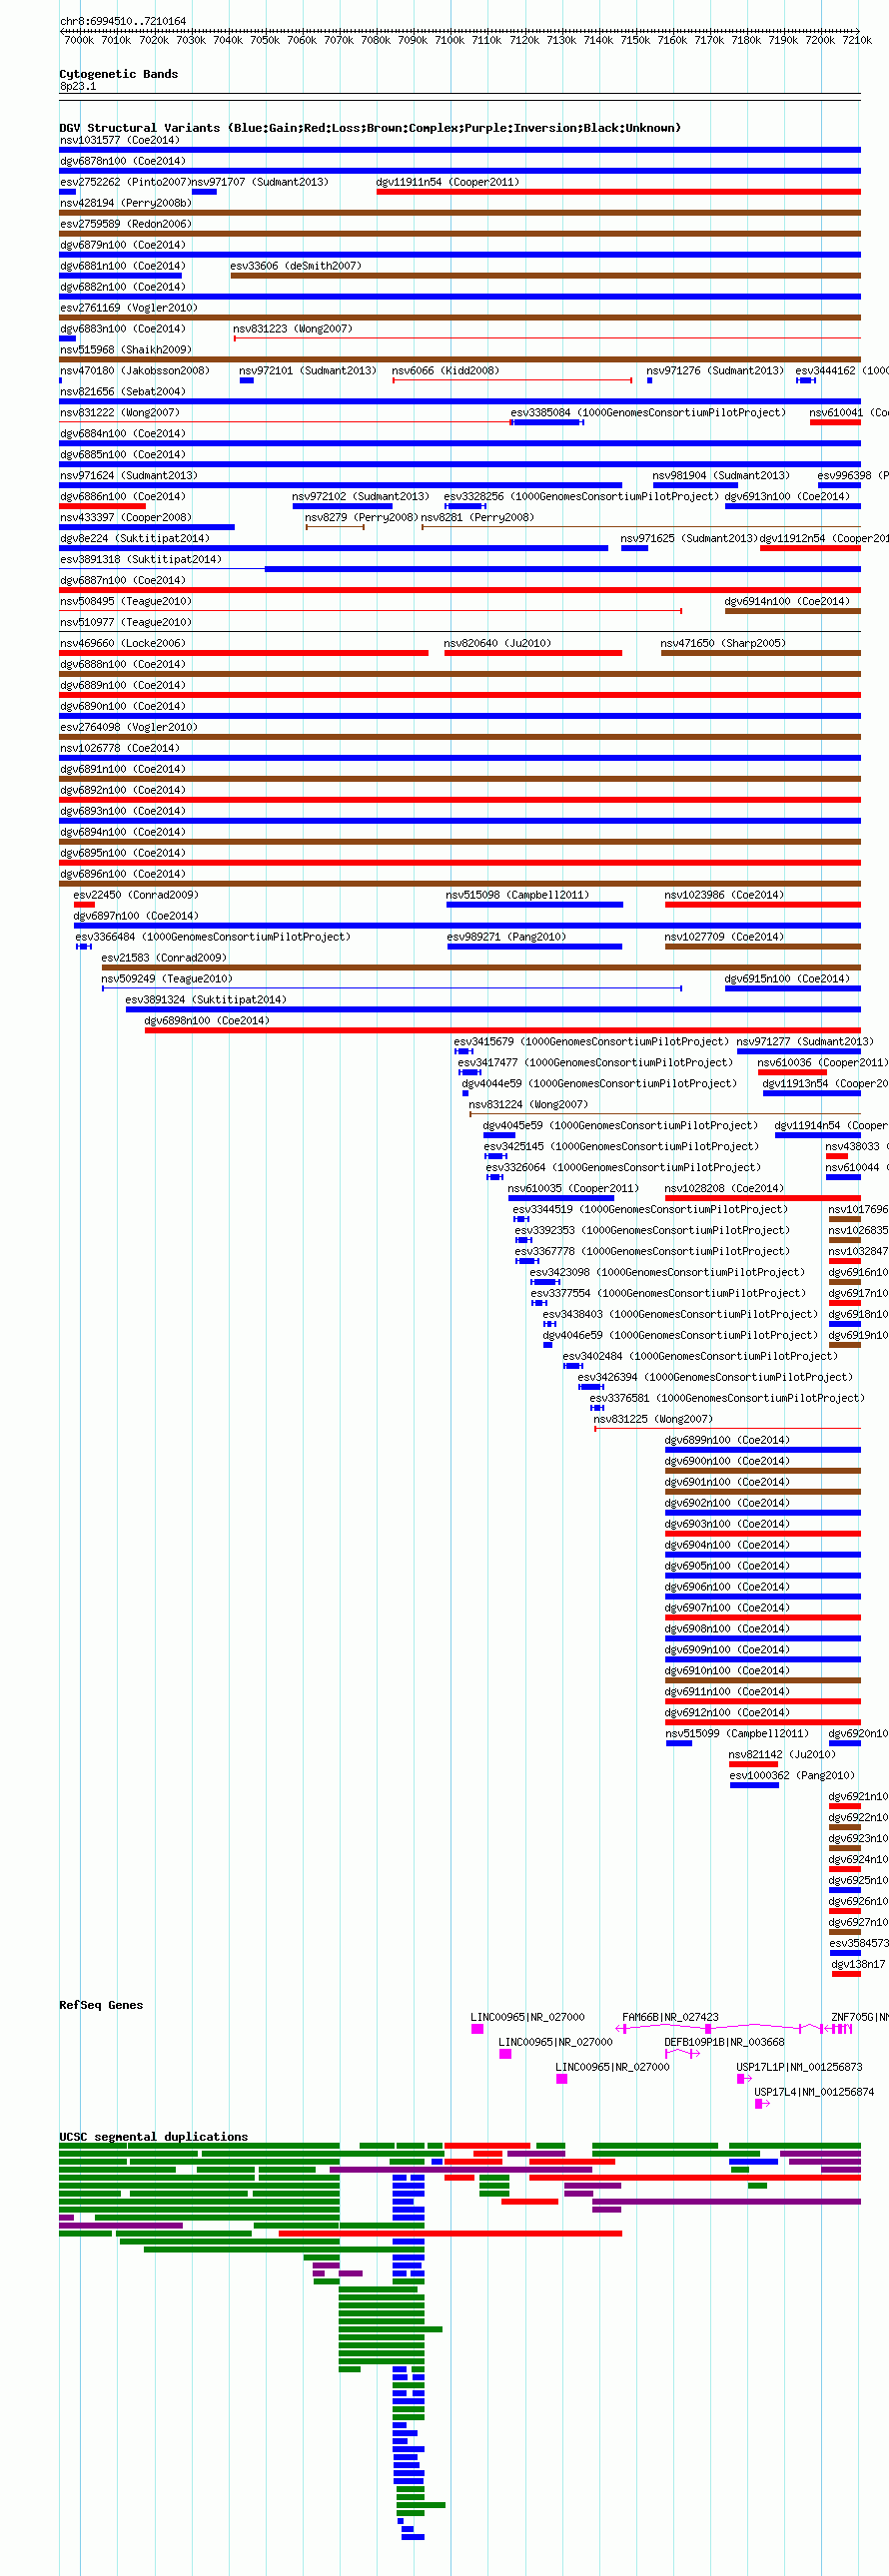Open variant nsv831224 (Wong2007)
The height and width of the screenshot is (2576, 889).
[529, 1106]
